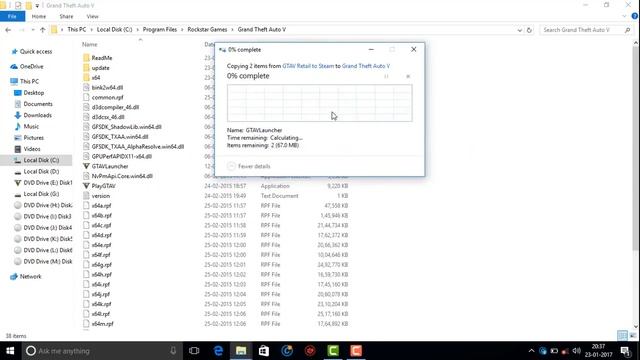The height and width of the screenshot is (360, 640).
Task: Open the update folder
Action: click(100, 68)
